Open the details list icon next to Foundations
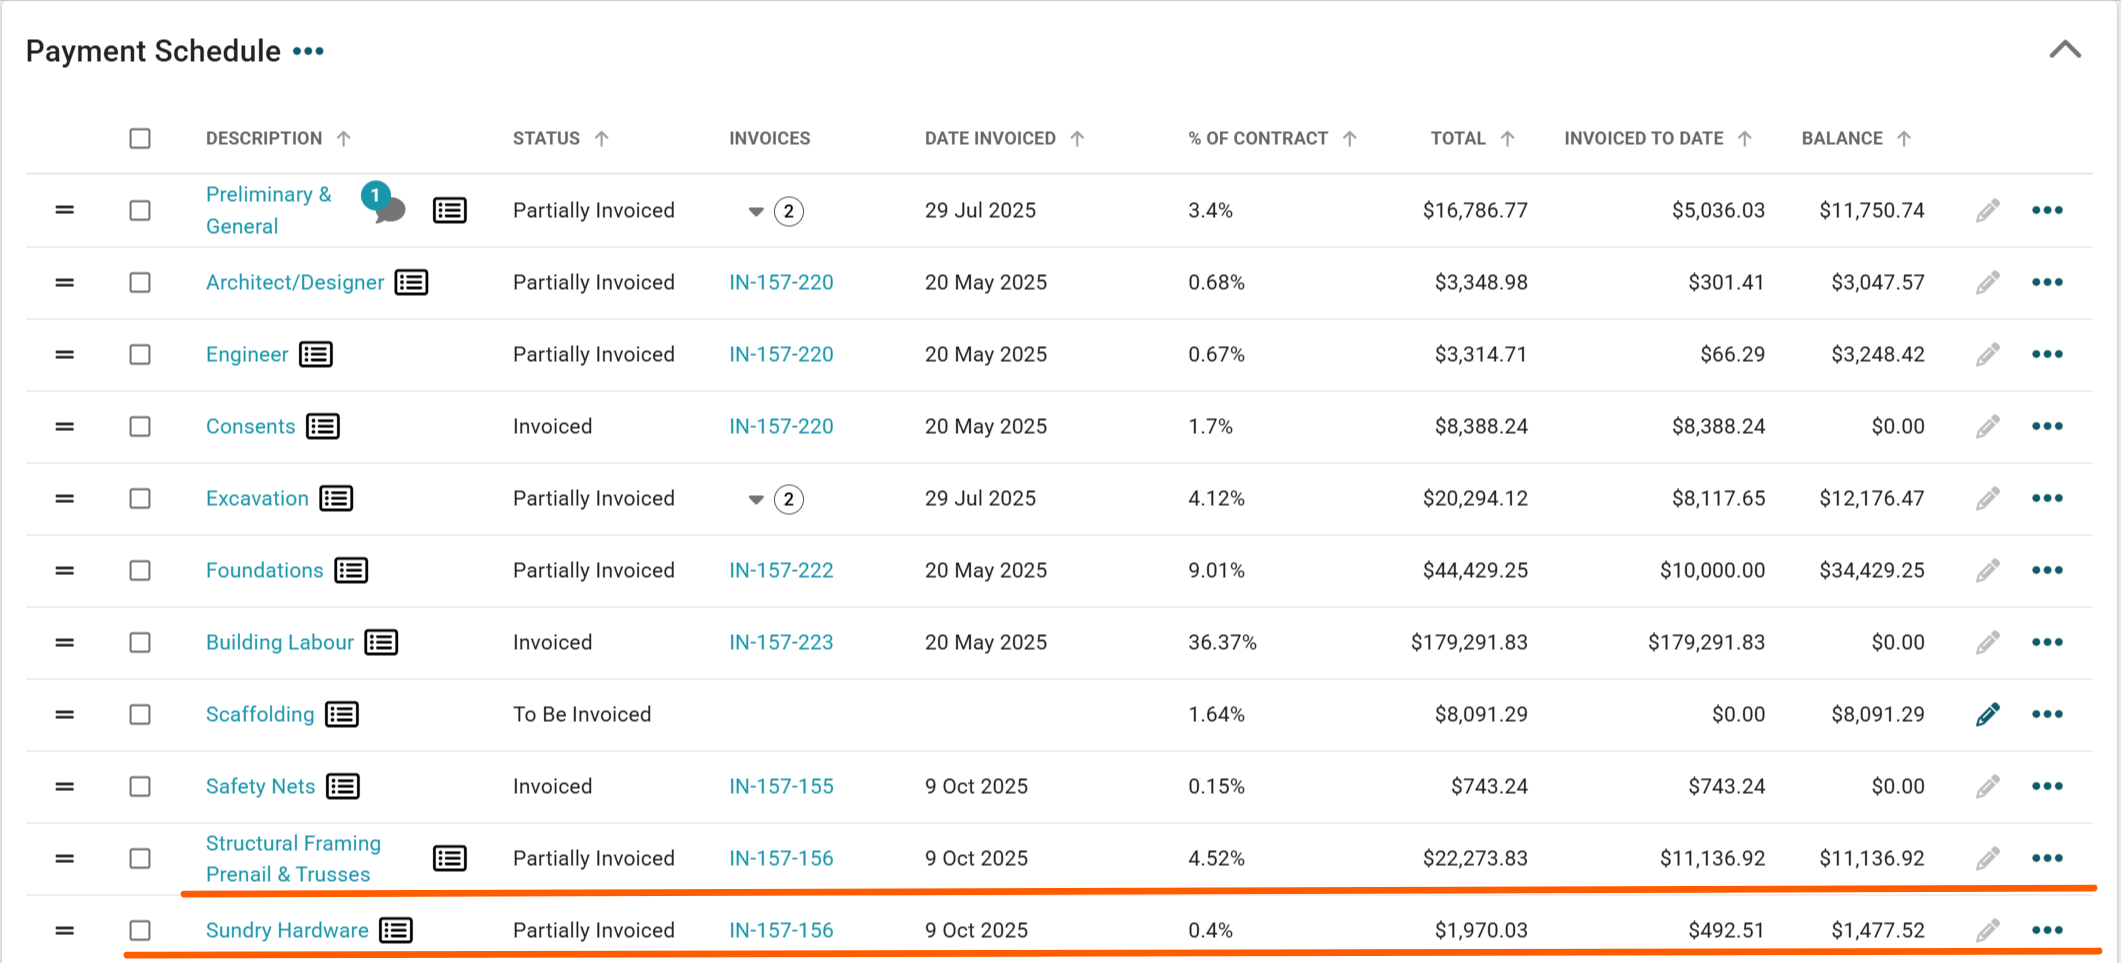 point(351,571)
